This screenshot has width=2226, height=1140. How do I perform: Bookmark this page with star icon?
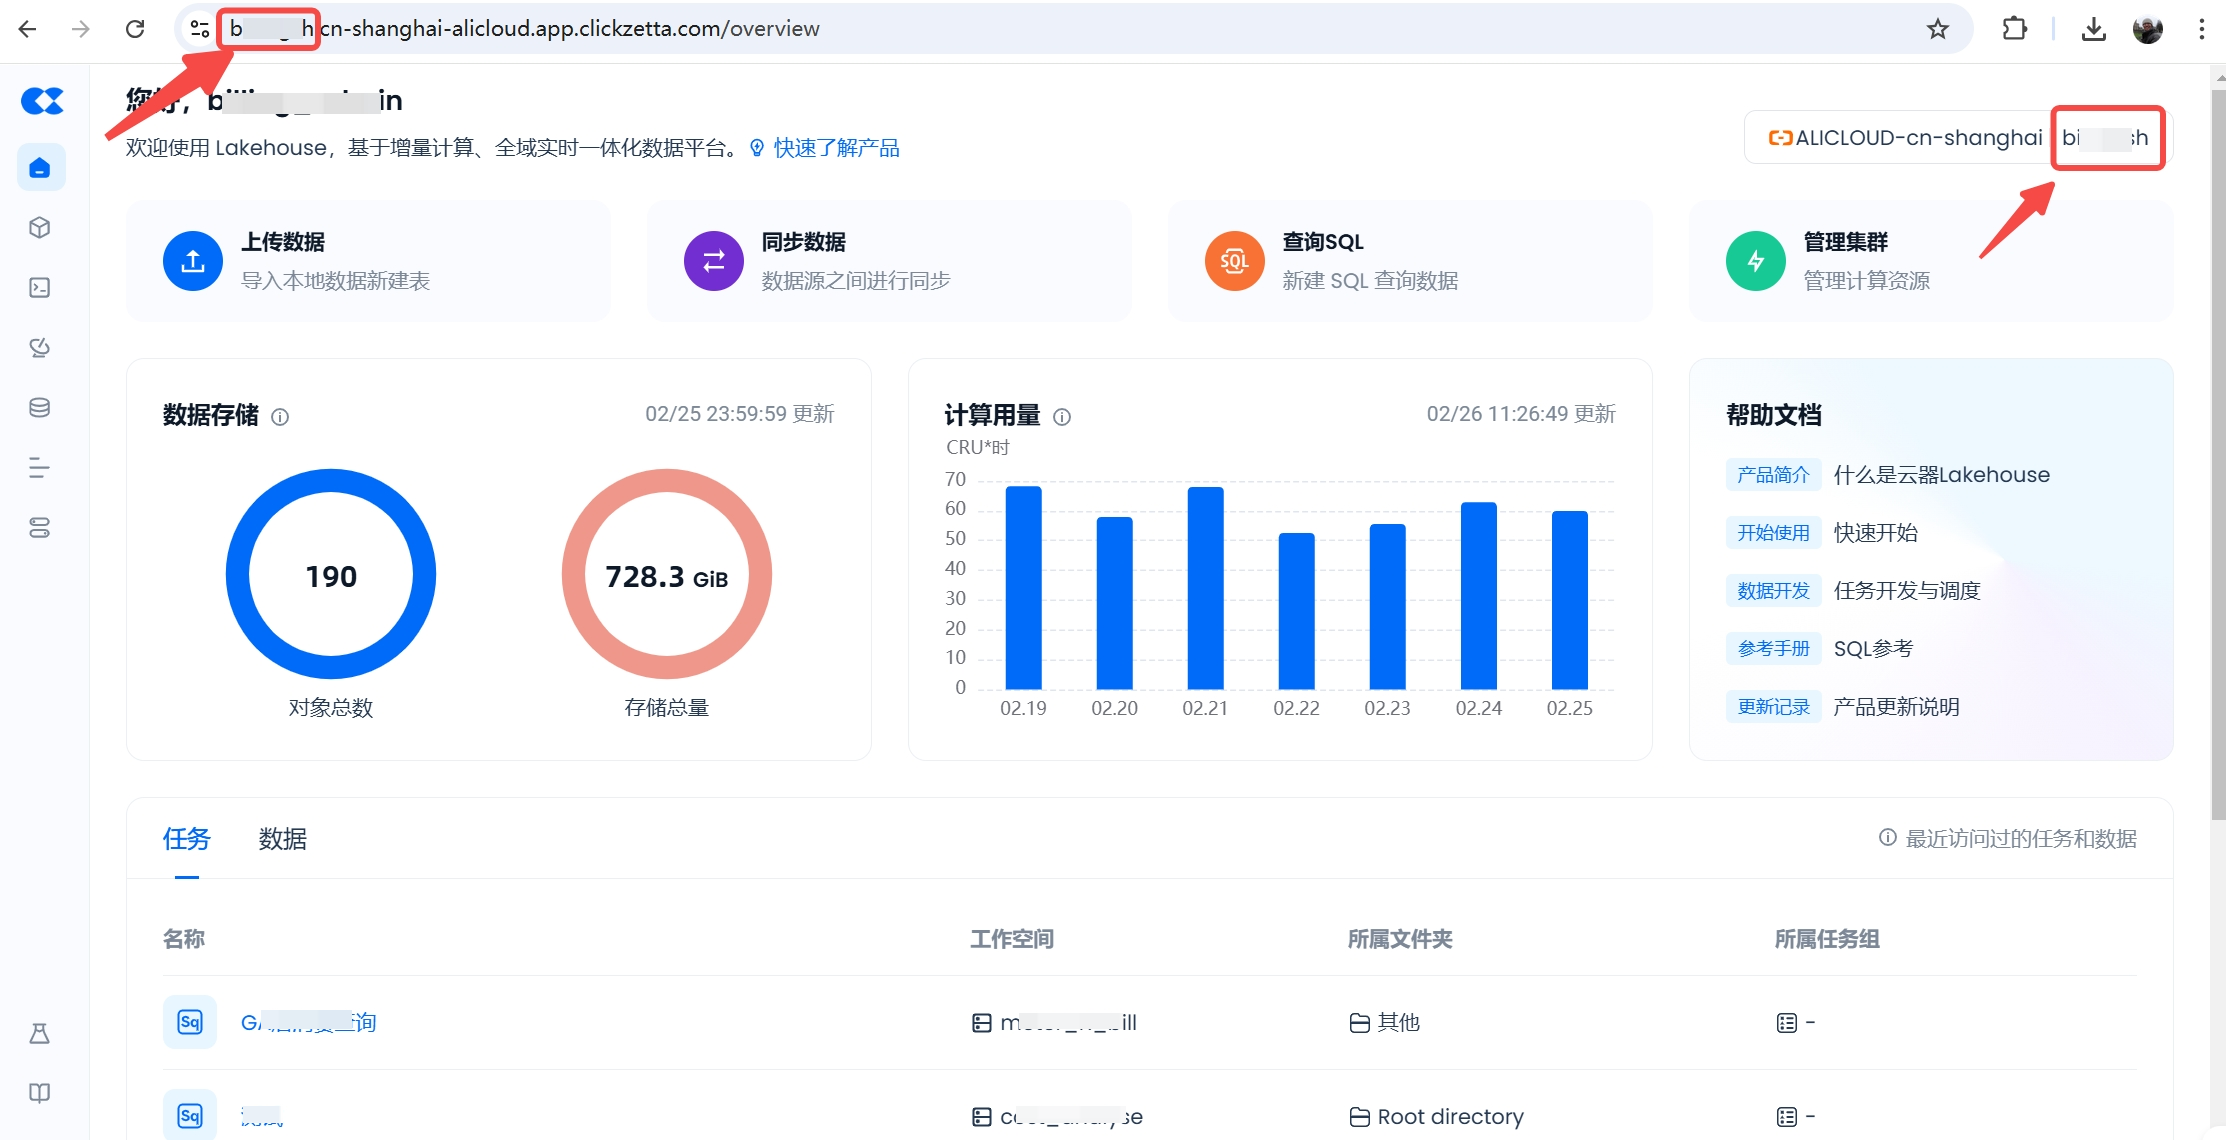point(1938,29)
